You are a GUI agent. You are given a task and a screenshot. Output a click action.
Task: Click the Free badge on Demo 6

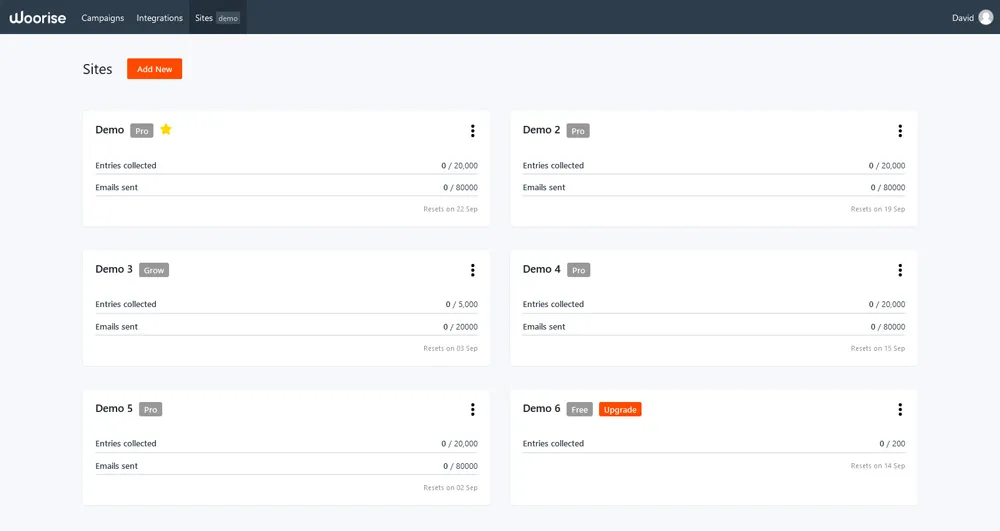(580, 410)
